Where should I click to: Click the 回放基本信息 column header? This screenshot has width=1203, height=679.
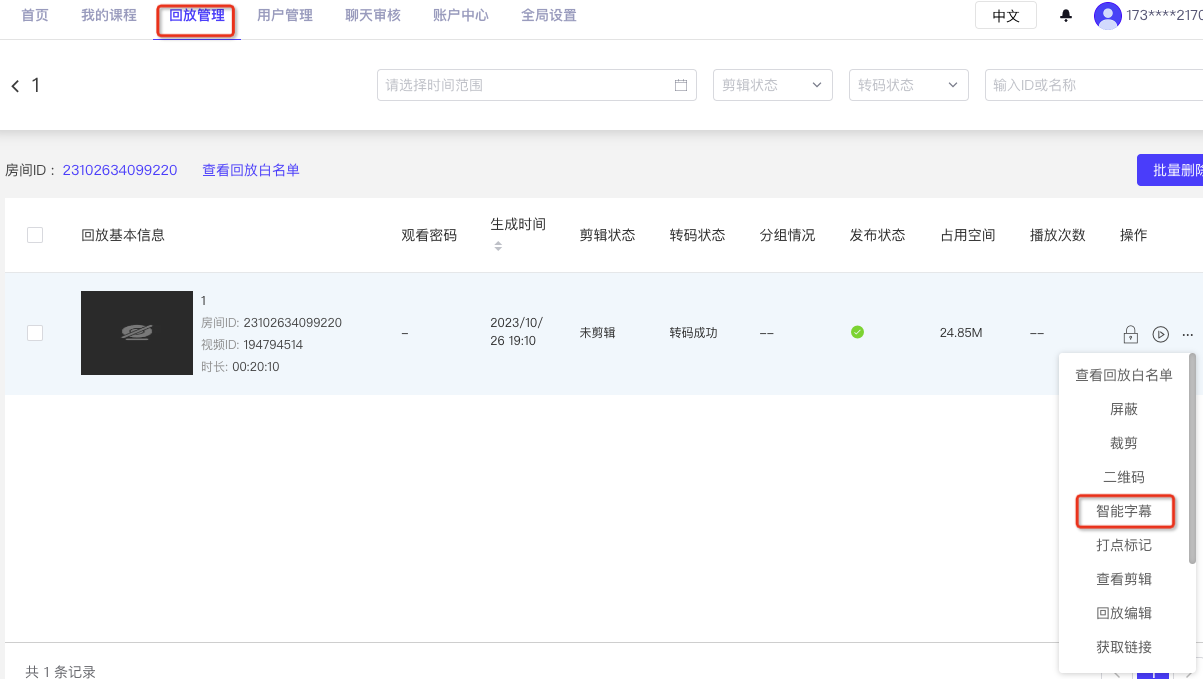(123, 235)
